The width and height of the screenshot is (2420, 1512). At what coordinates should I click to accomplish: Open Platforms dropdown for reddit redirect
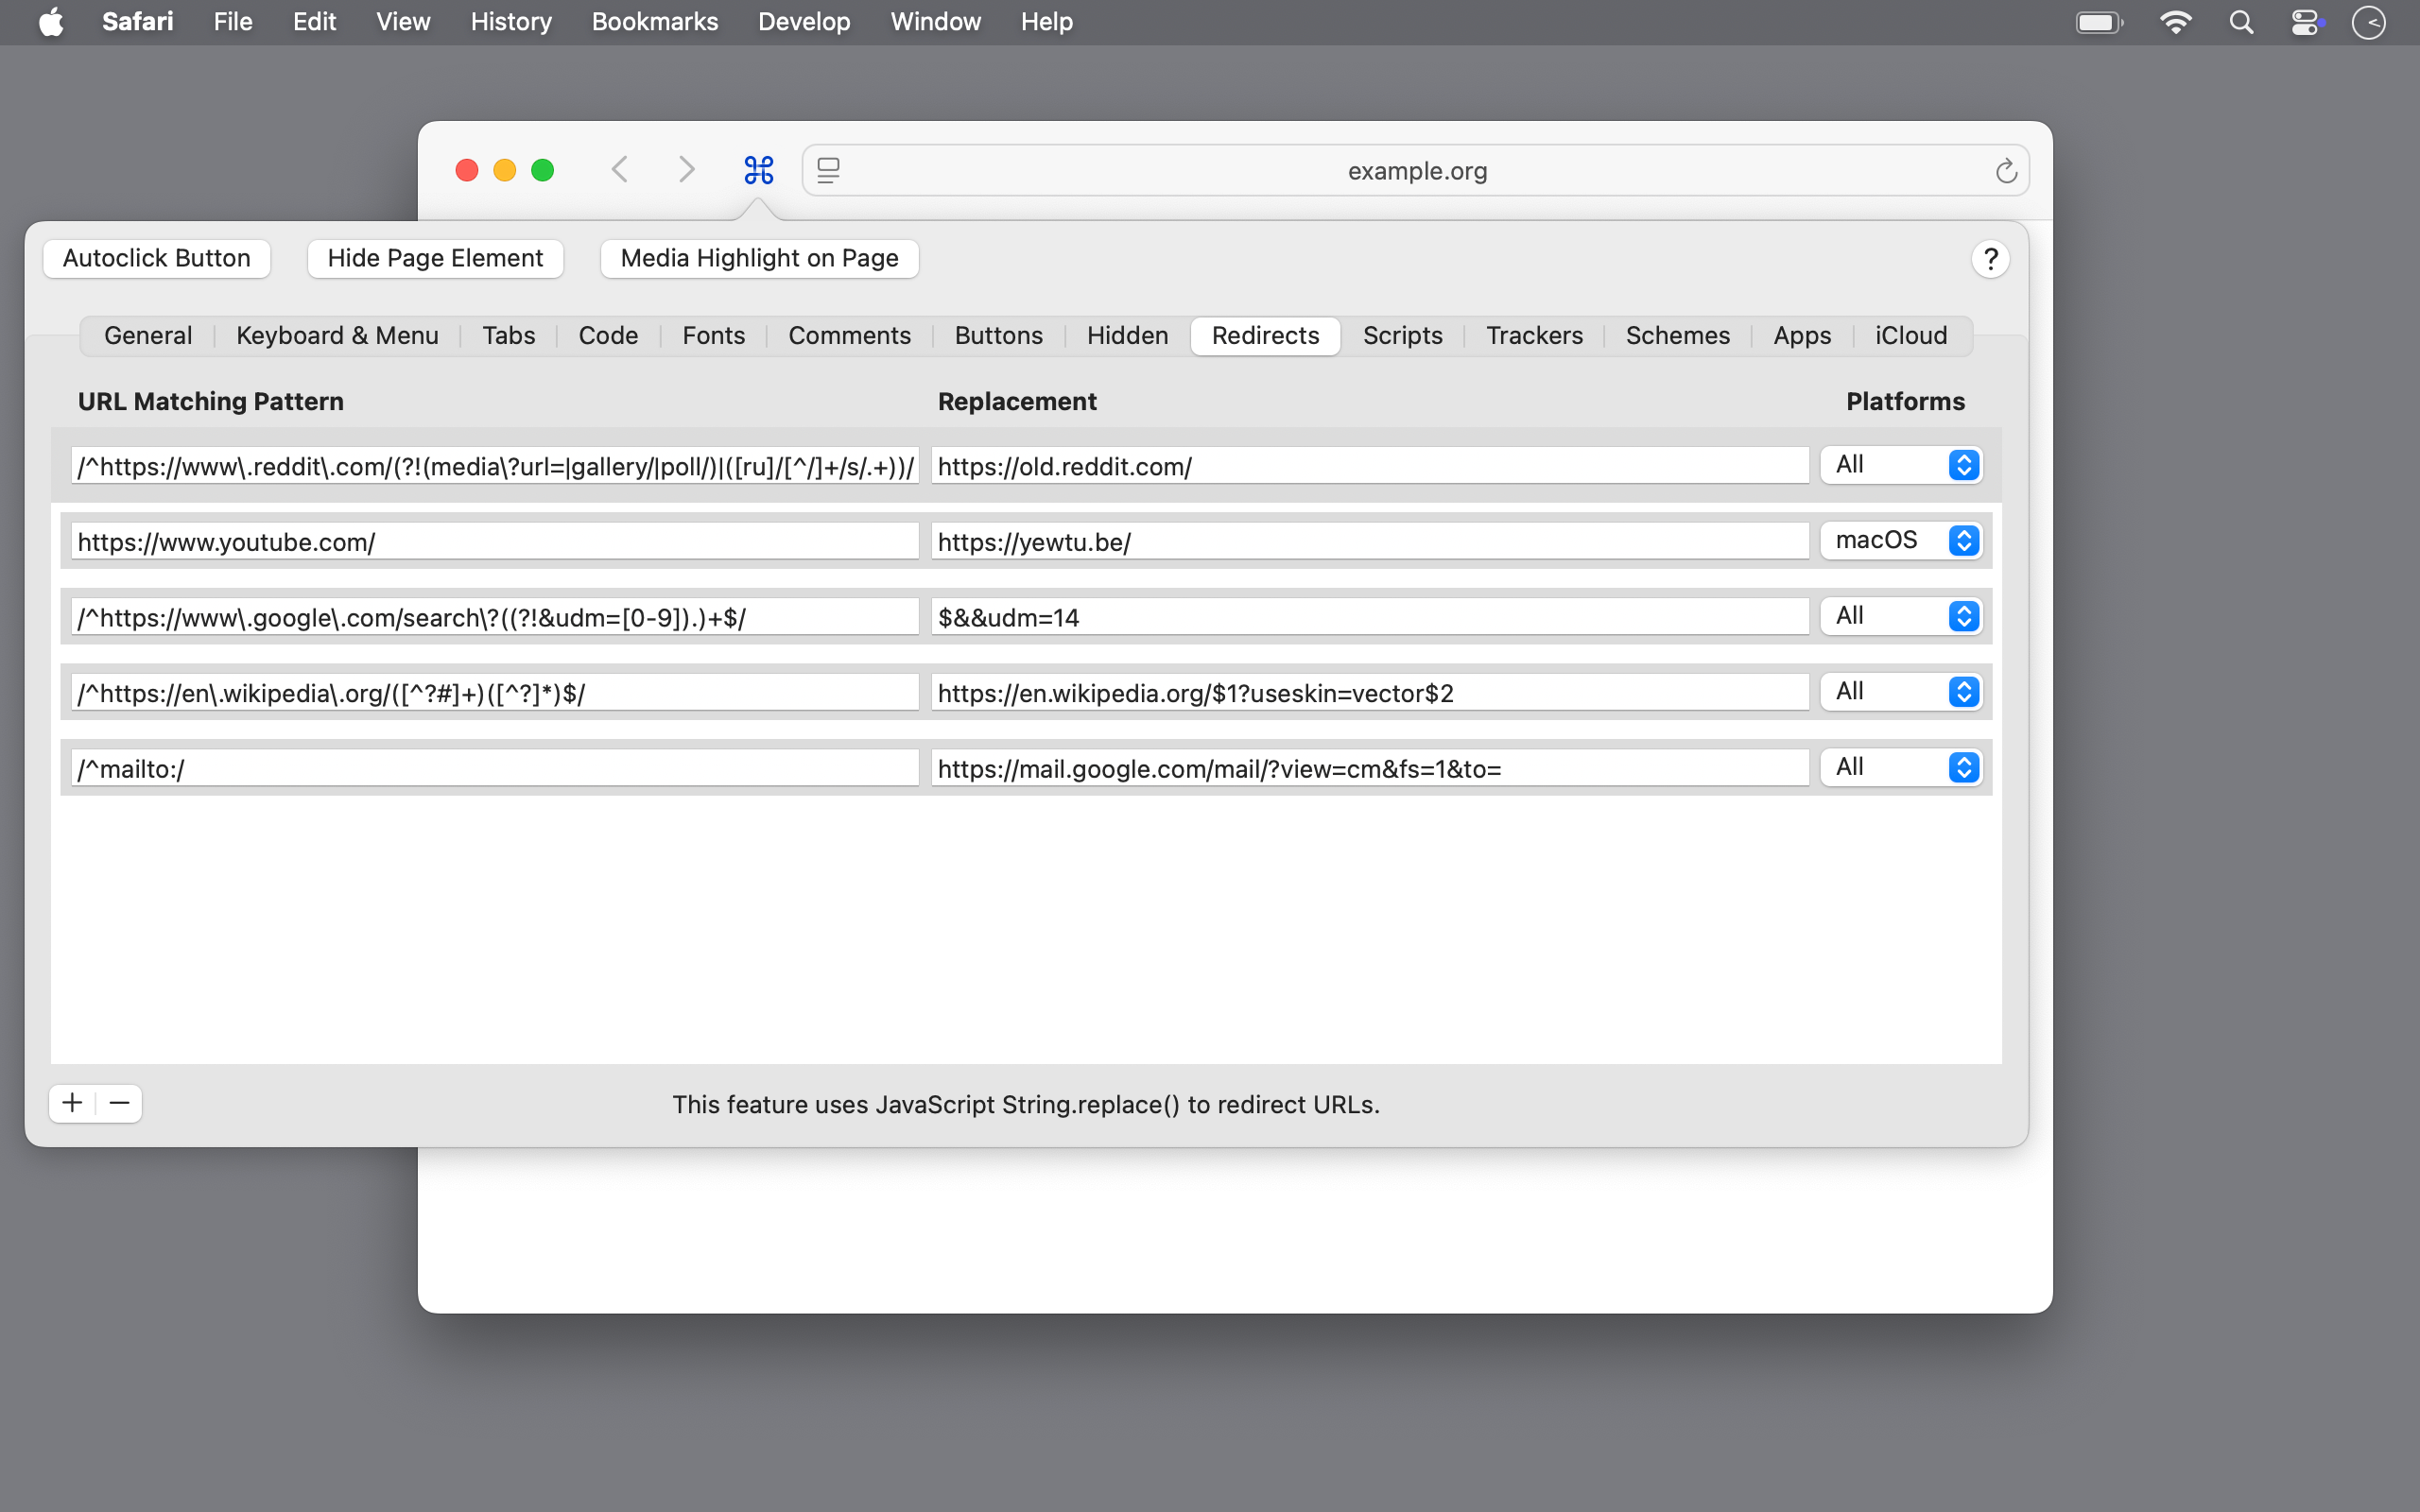[x=1901, y=465]
